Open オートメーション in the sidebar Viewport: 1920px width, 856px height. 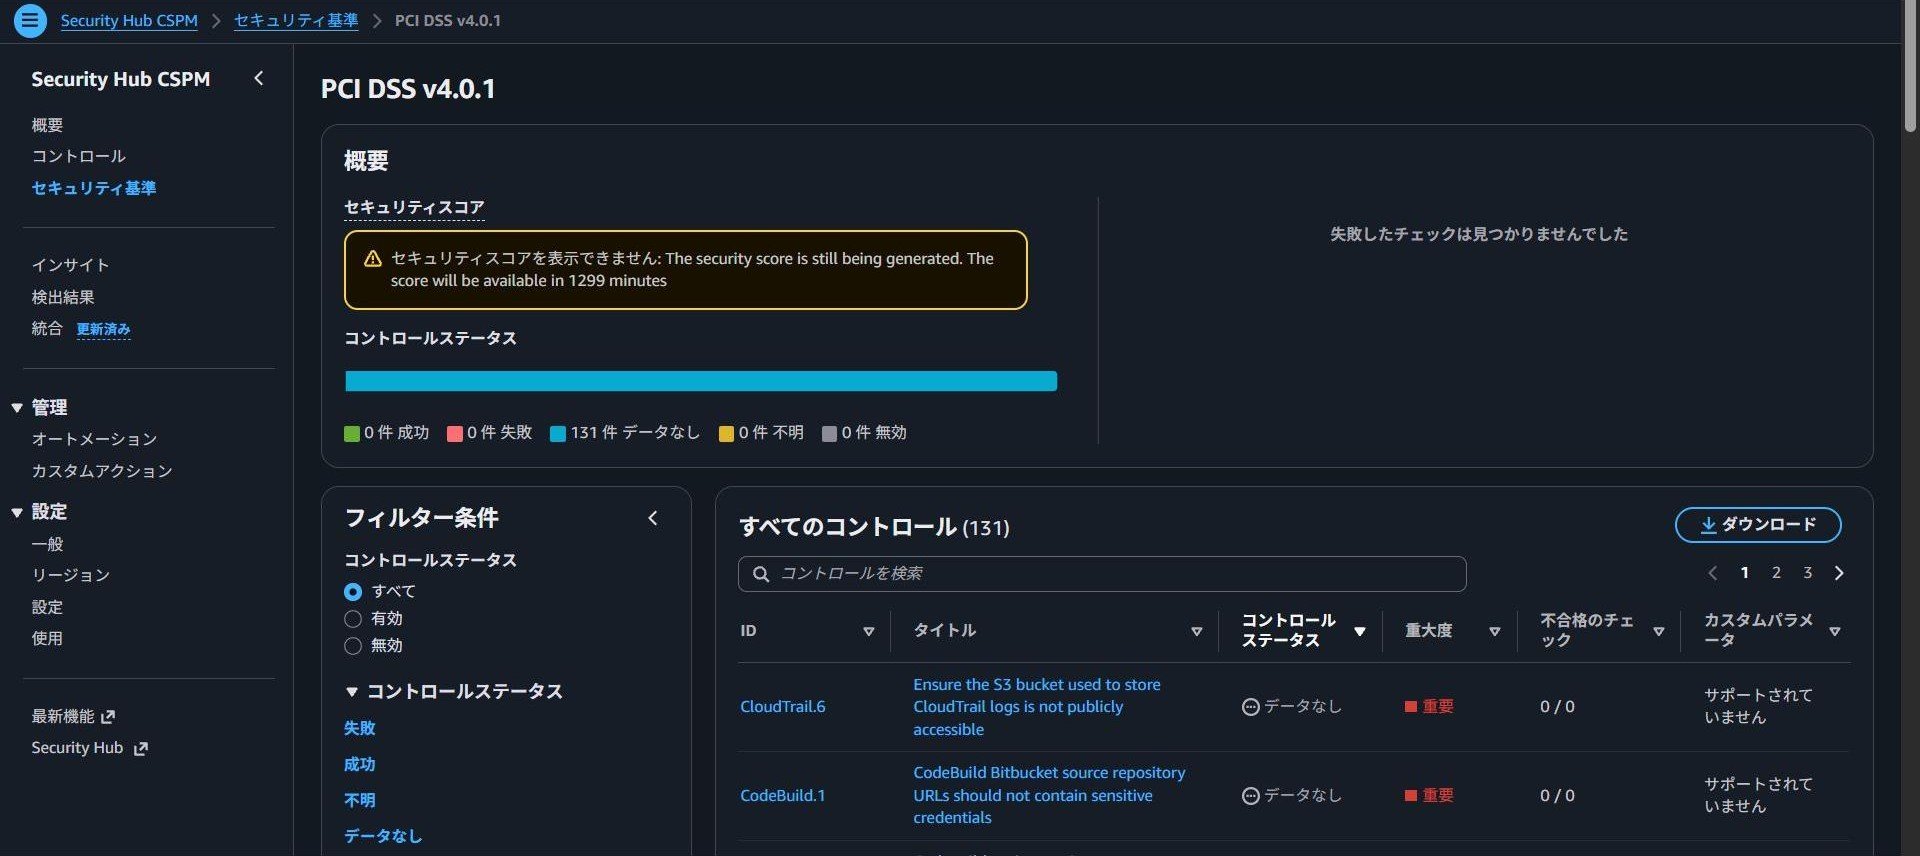[x=94, y=439]
